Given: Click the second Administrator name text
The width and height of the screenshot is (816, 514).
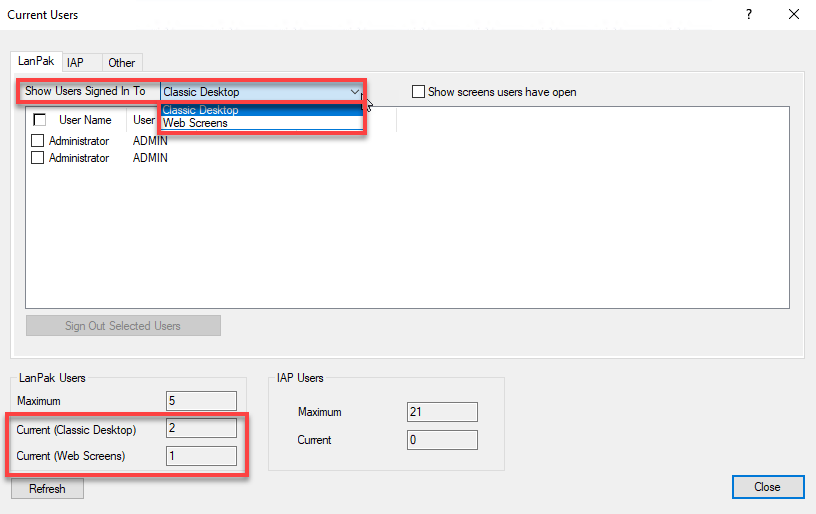Looking at the screenshot, I should click(79, 158).
